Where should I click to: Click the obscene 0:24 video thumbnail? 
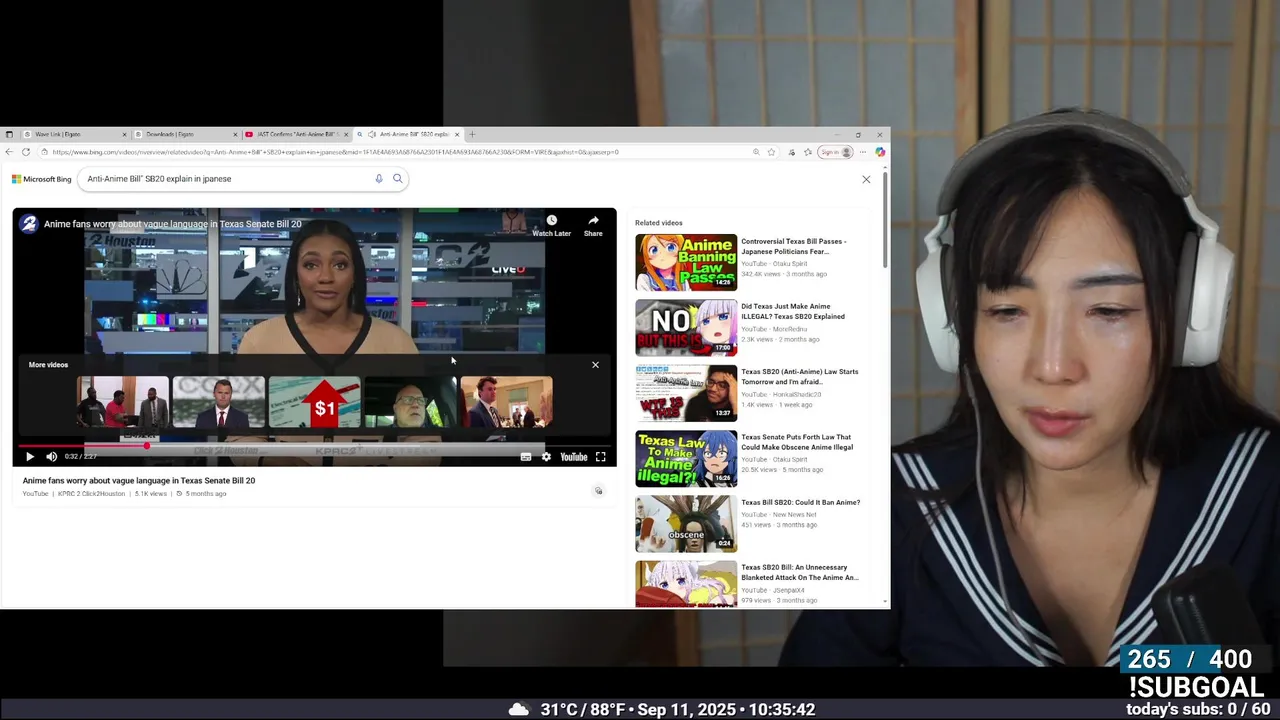(686, 523)
